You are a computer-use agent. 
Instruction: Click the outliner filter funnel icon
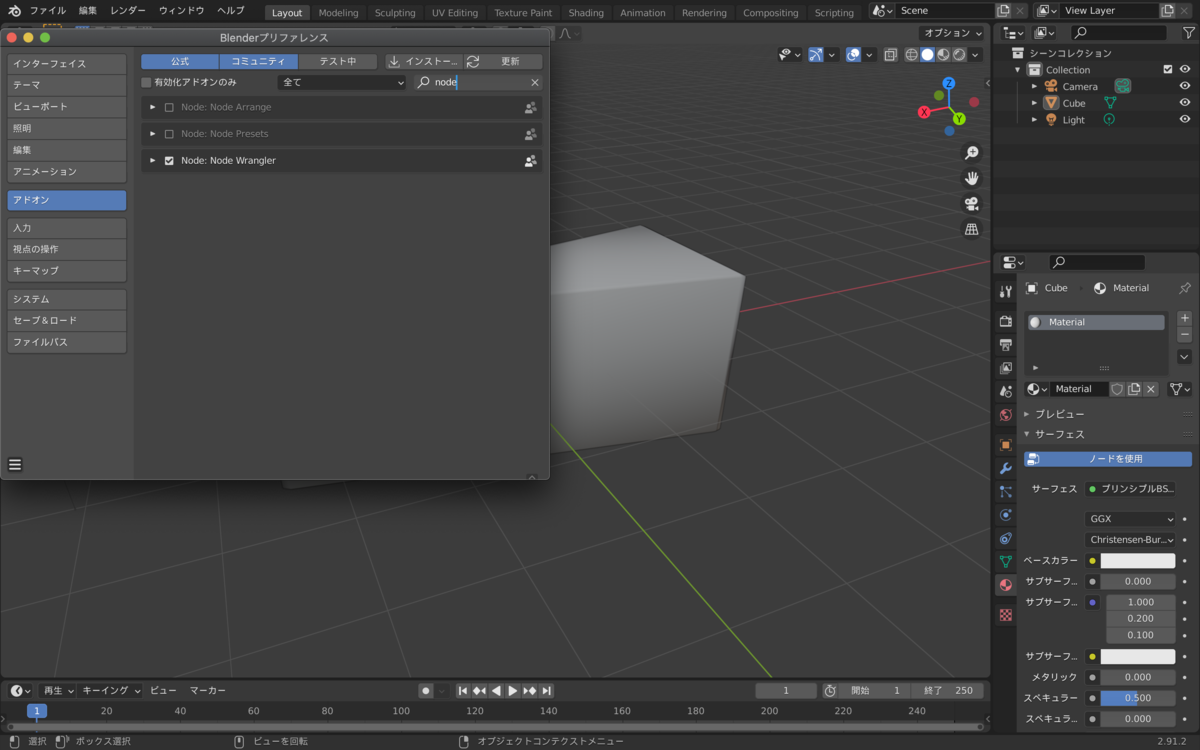(1188, 33)
